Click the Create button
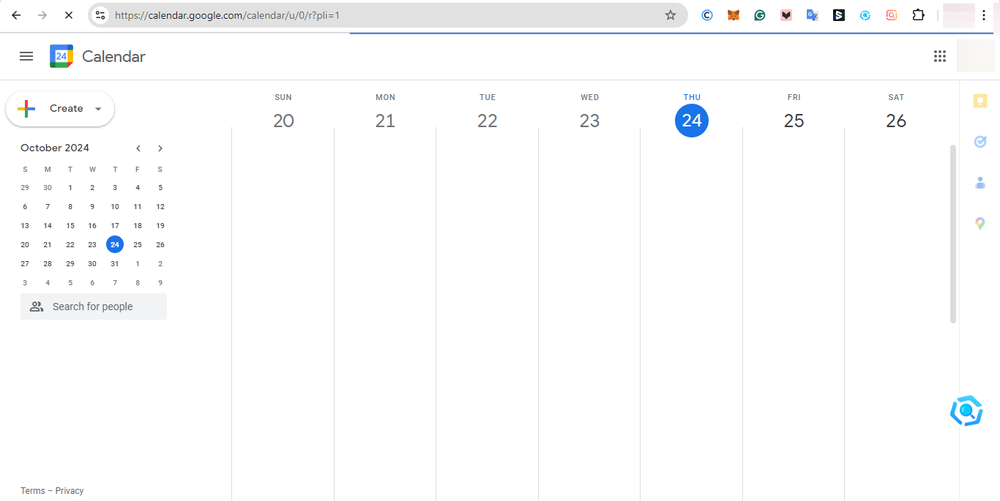This screenshot has width=1000, height=501. pos(60,109)
